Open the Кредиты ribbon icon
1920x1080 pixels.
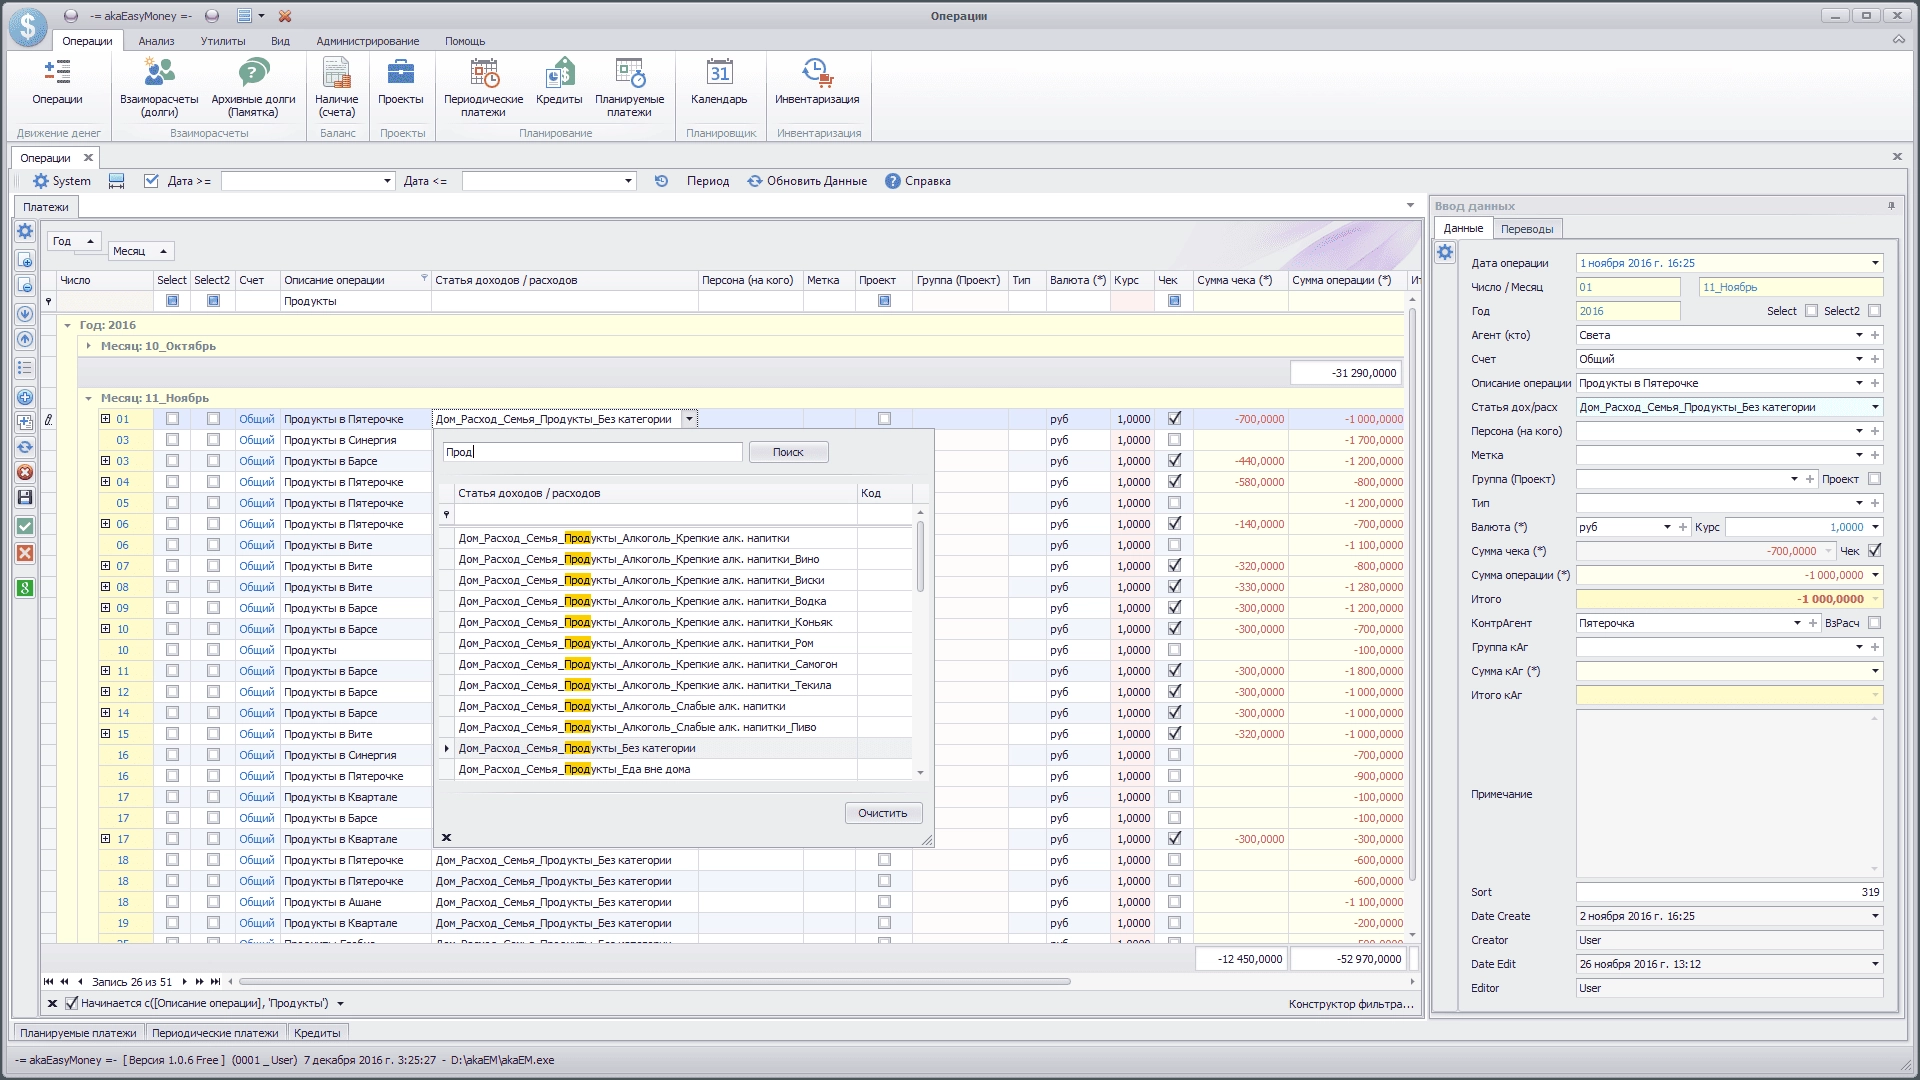(x=559, y=82)
